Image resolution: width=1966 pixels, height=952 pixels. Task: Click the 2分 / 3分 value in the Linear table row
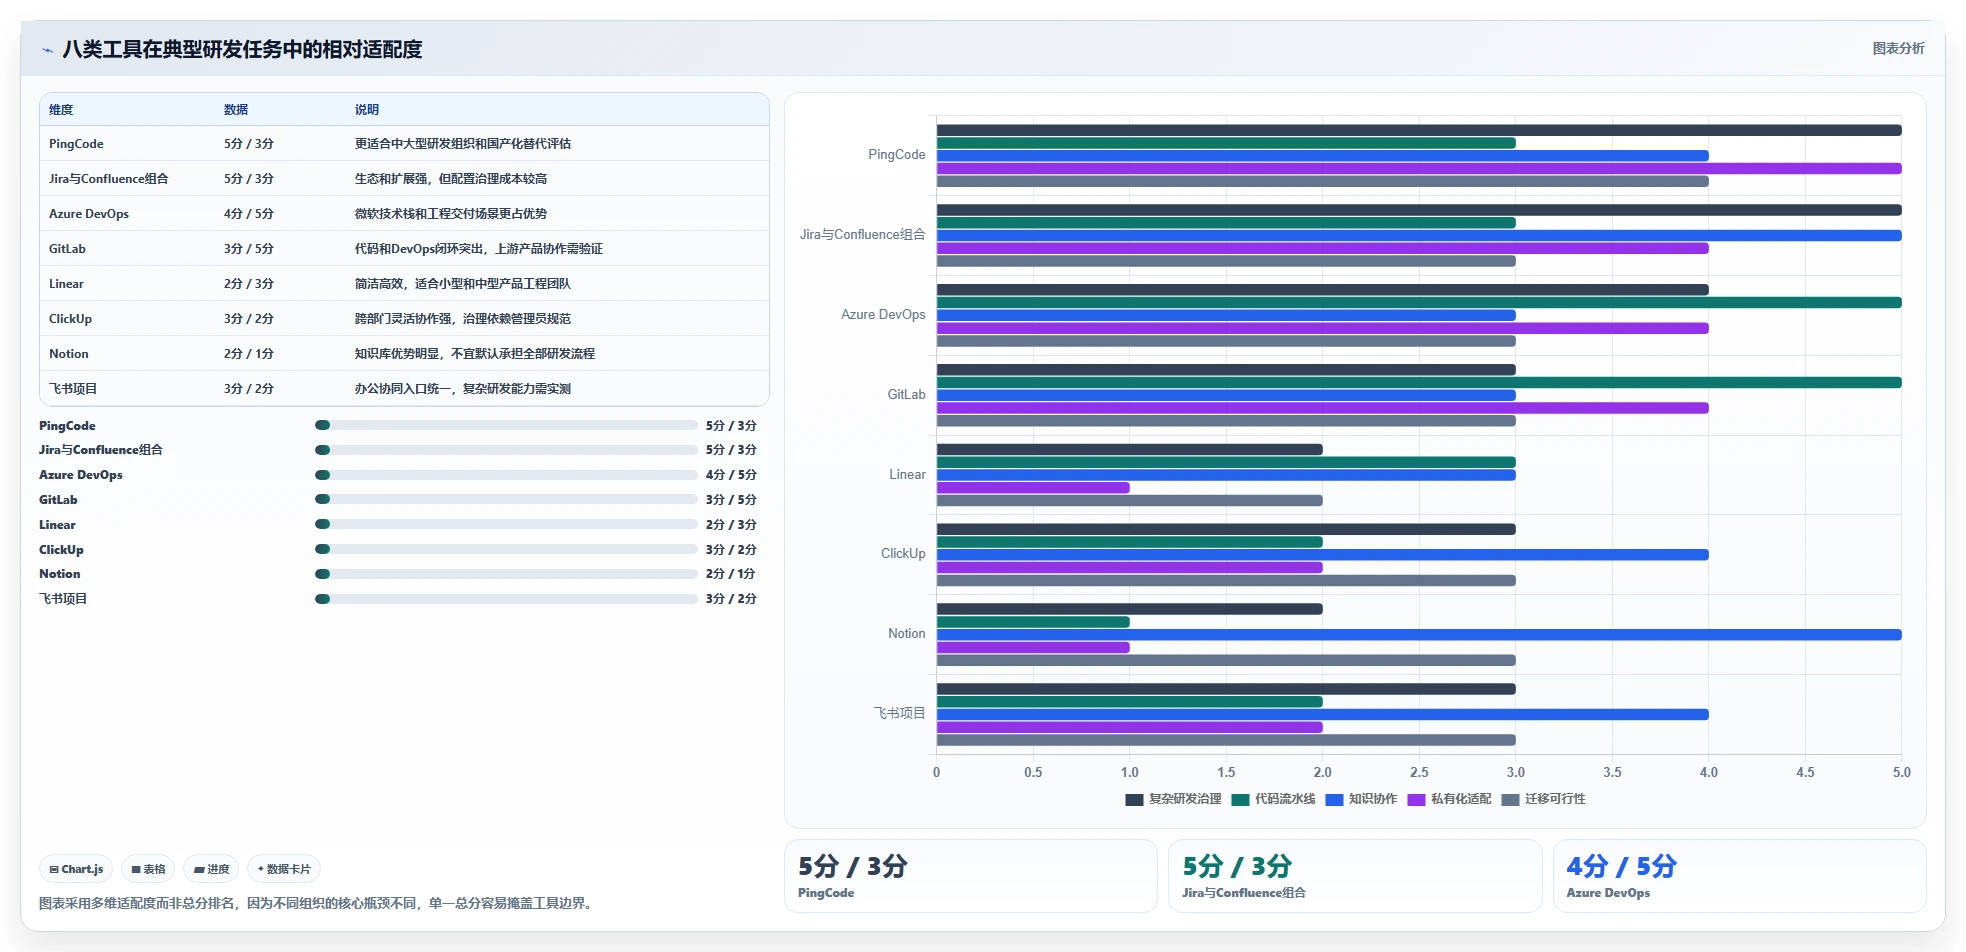coord(249,284)
